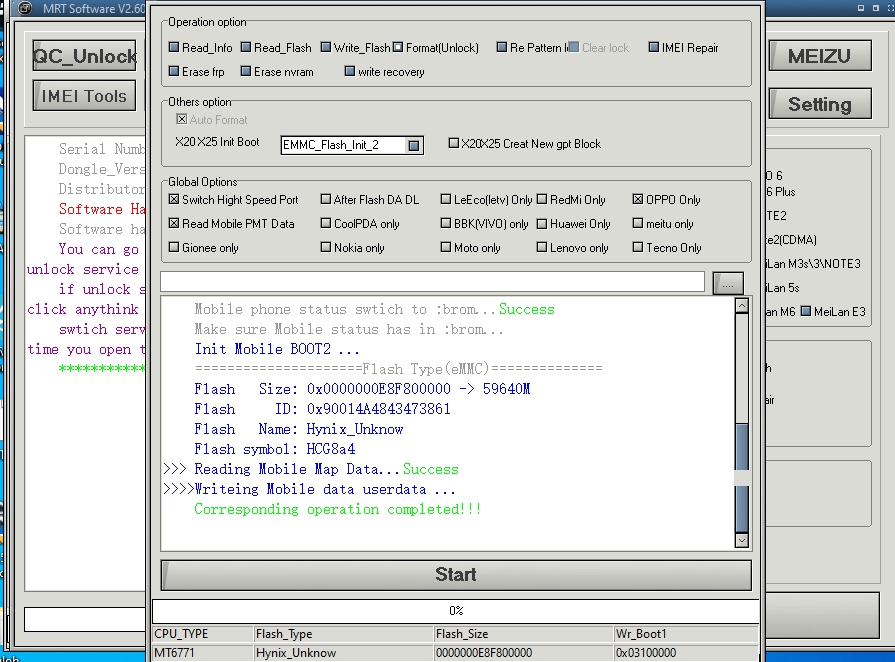
Task: Click the MT6771 cell
Action: 203,652
